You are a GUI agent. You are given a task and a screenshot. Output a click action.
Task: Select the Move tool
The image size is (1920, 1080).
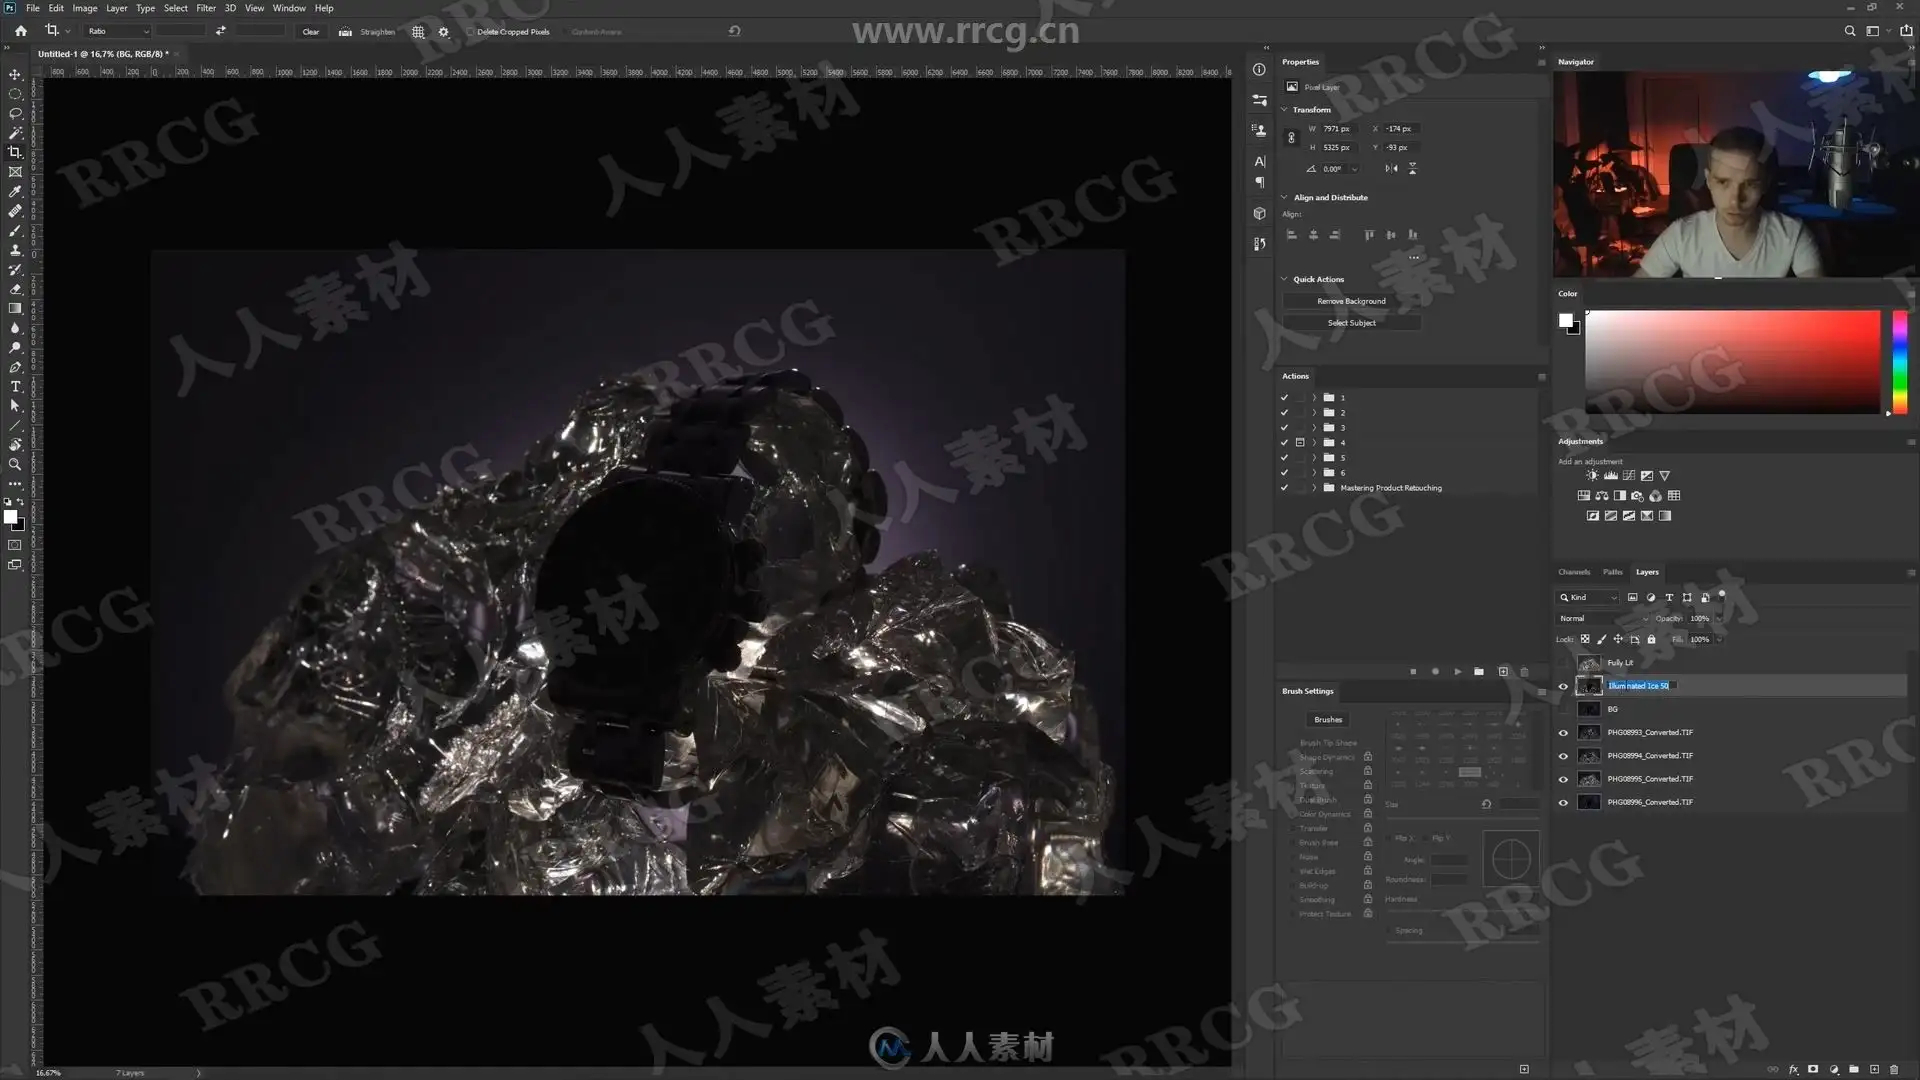pos(15,75)
